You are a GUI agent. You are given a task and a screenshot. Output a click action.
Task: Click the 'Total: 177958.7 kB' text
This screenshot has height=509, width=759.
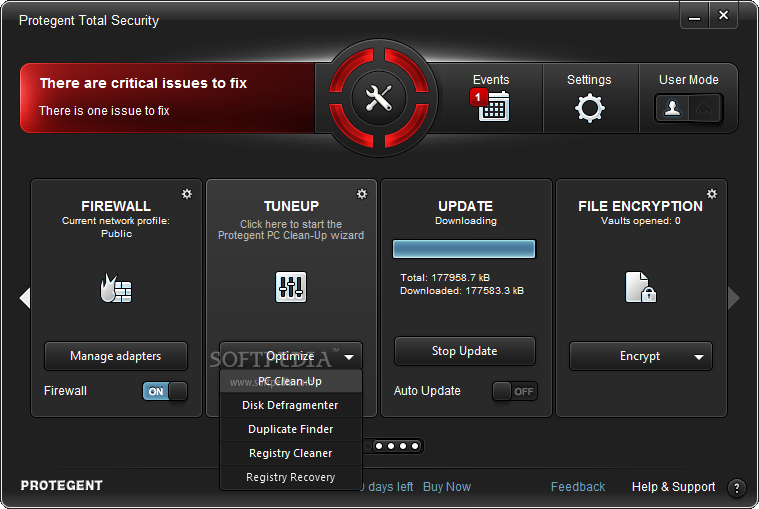(445, 278)
